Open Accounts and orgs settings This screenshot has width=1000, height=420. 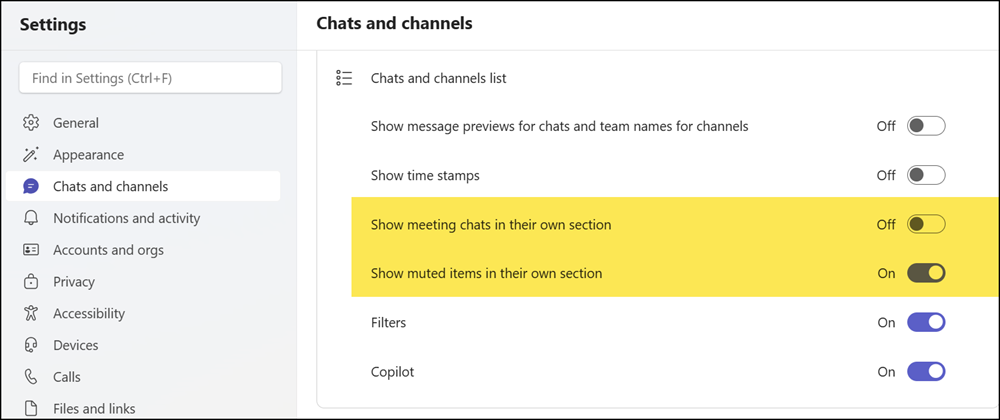[143, 250]
